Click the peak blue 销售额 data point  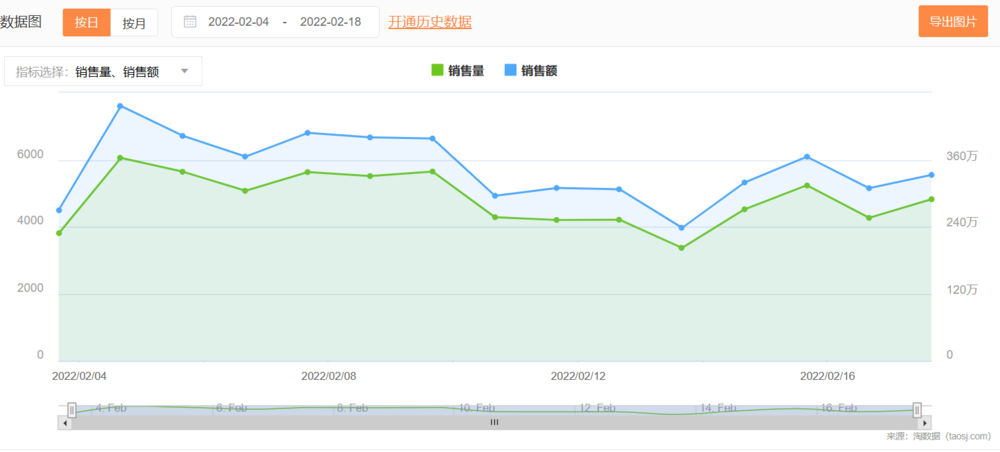[x=120, y=106]
